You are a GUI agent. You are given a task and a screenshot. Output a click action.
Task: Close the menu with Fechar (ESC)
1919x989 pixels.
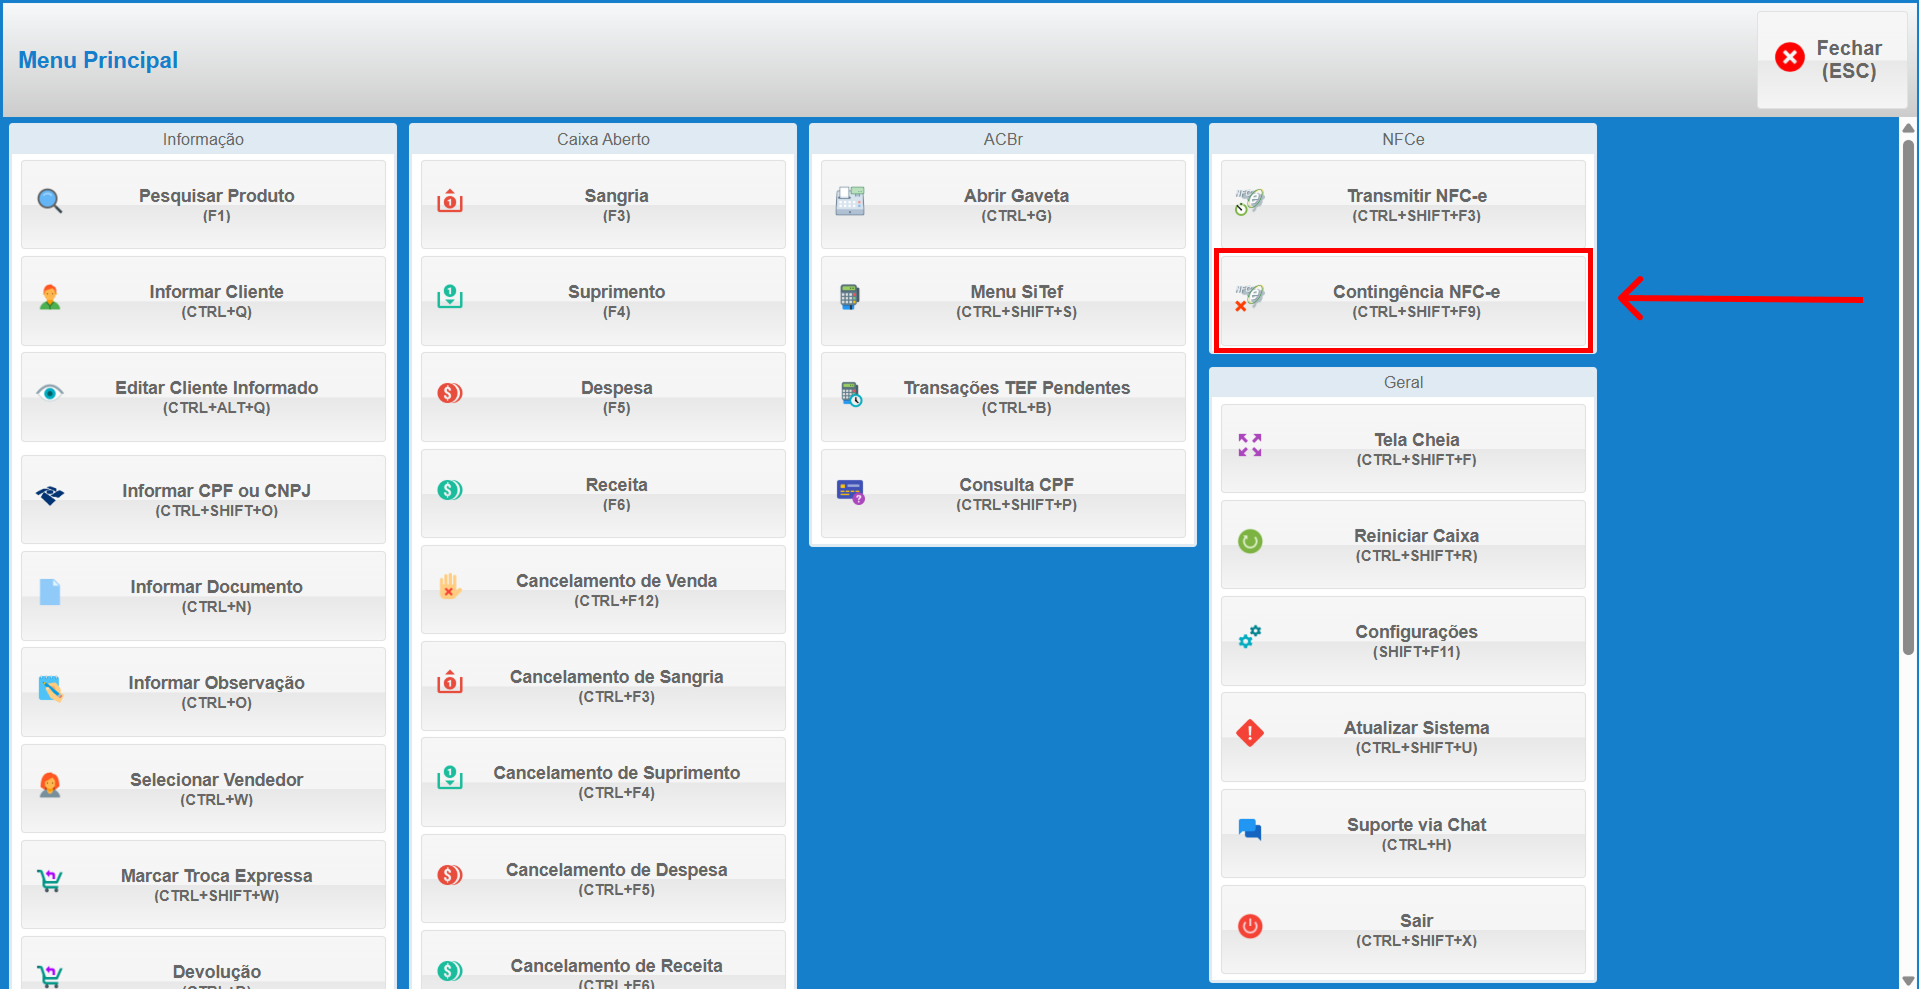[x=1831, y=60]
